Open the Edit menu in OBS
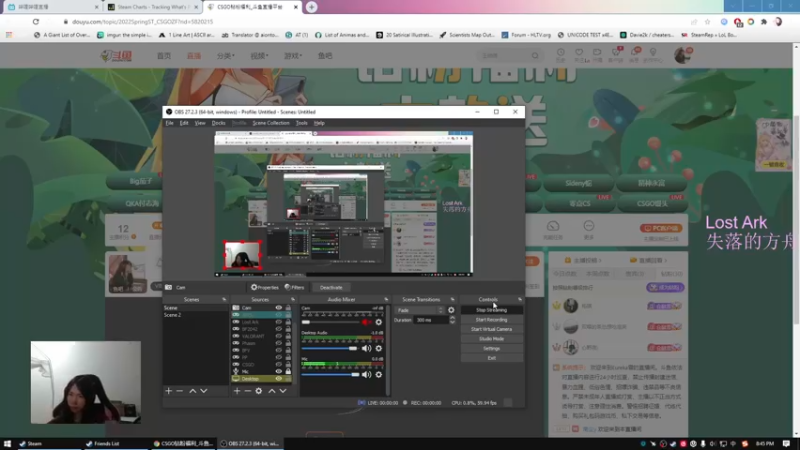The height and width of the screenshot is (450, 800). (x=184, y=123)
